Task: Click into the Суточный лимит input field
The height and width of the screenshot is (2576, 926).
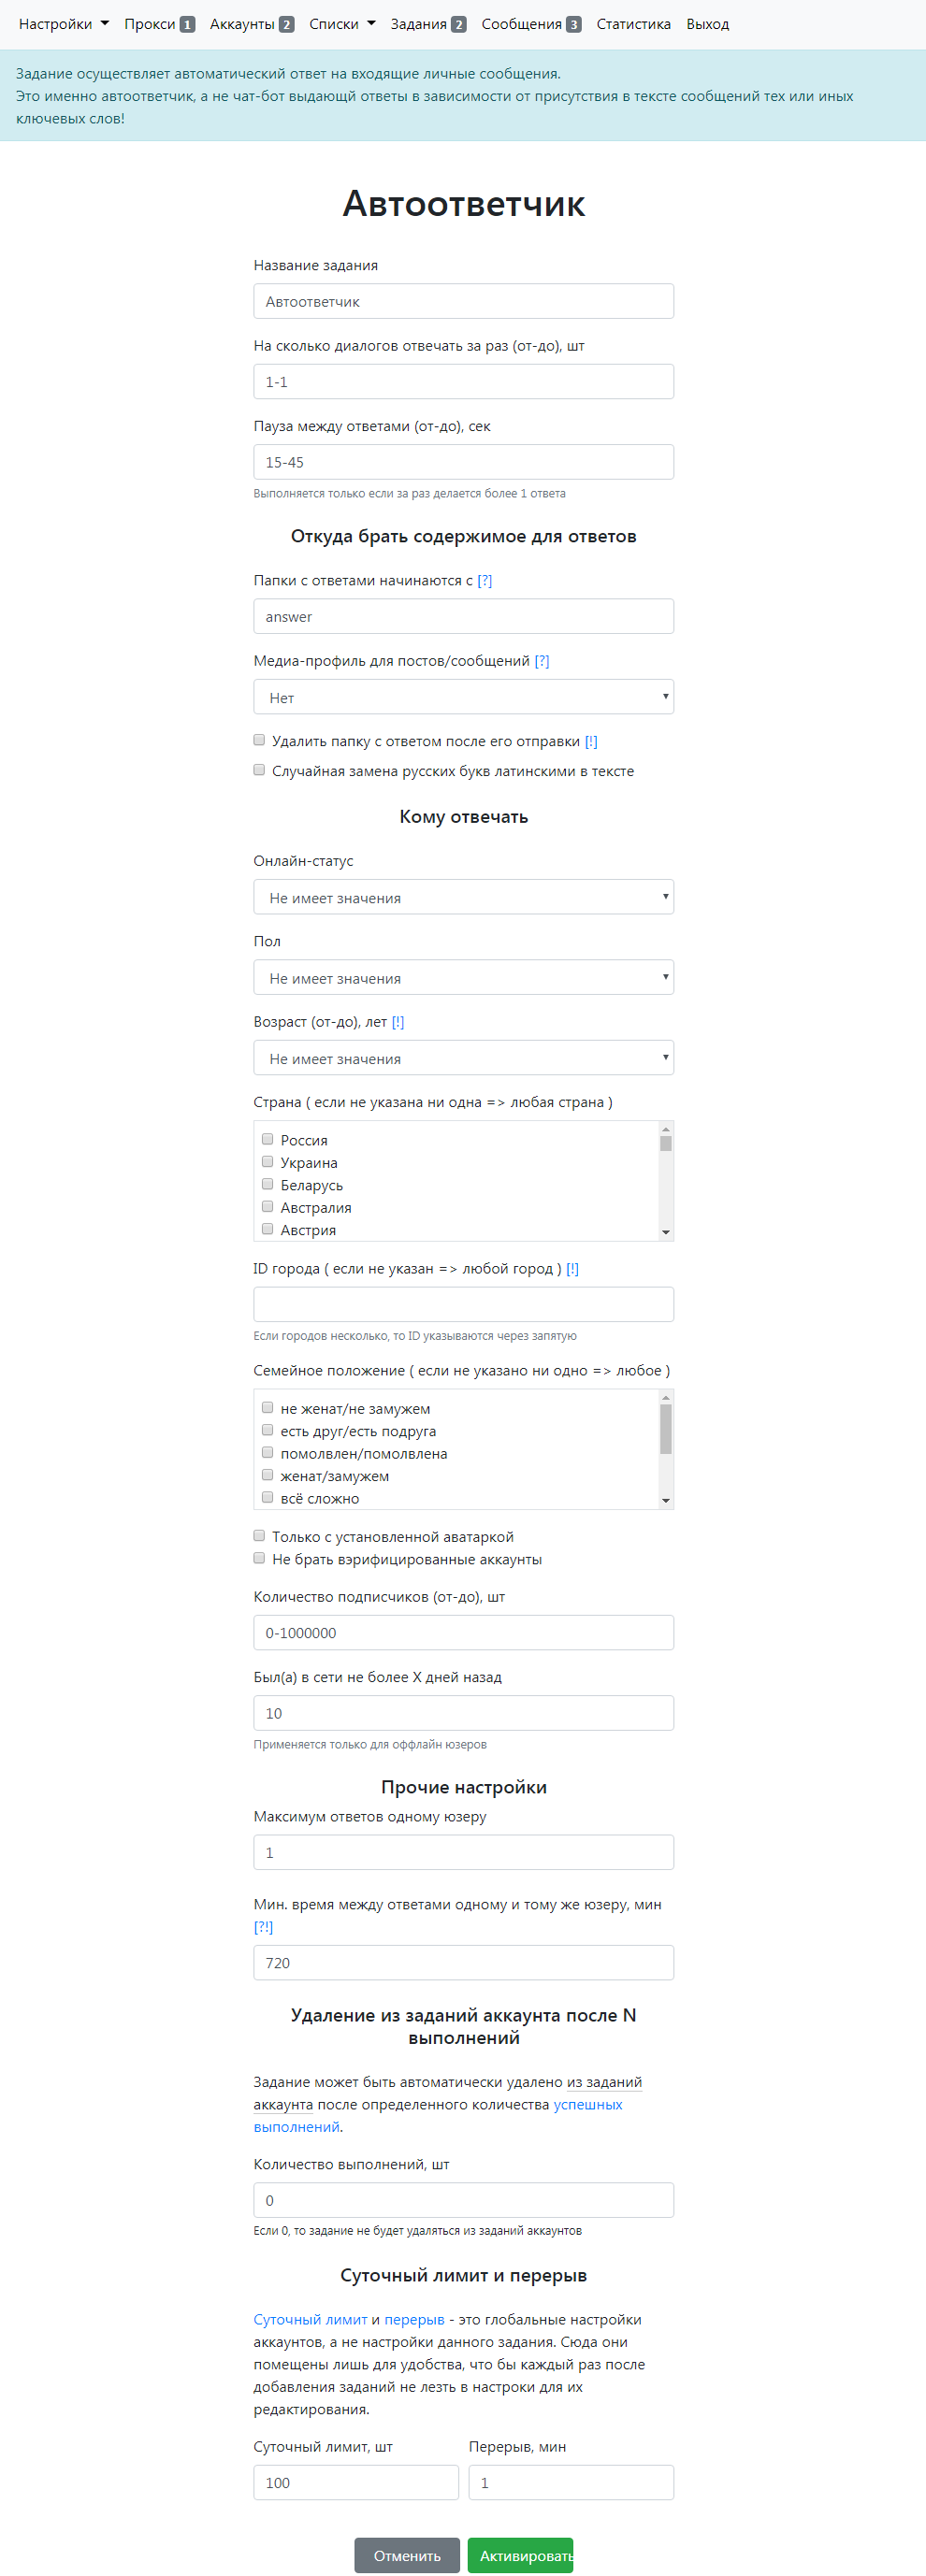Action: [355, 2482]
